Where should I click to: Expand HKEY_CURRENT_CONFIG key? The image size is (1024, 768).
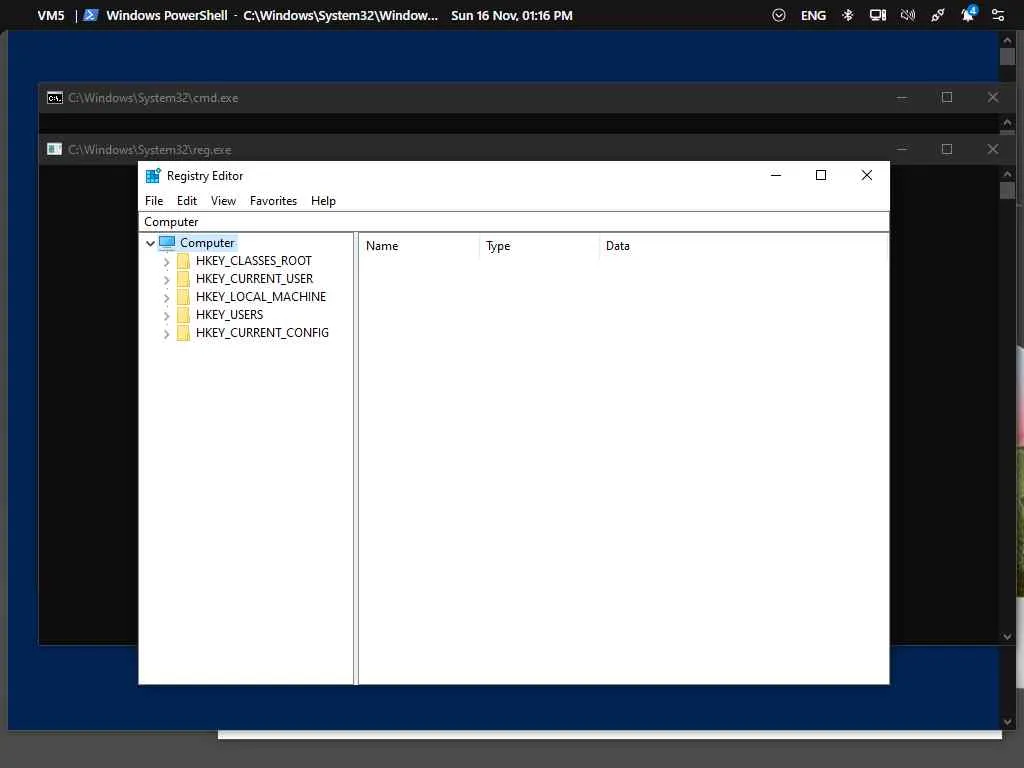coord(167,334)
